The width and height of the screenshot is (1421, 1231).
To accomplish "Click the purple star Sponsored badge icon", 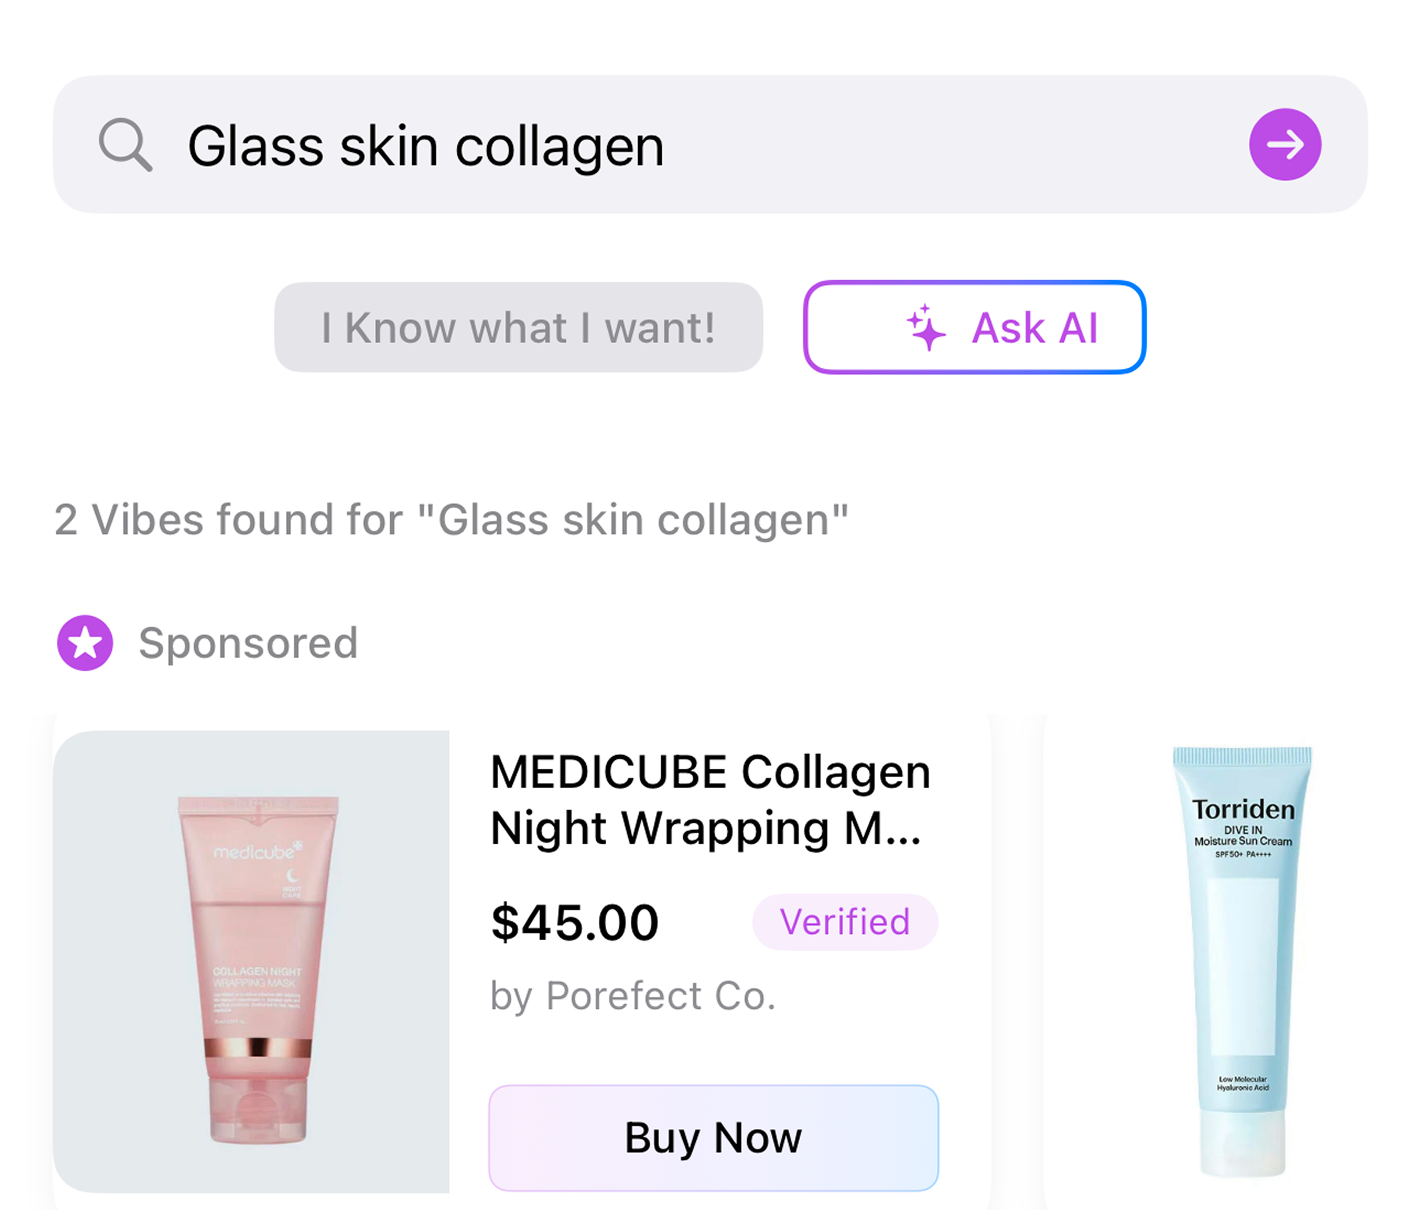I will coord(85,643).
